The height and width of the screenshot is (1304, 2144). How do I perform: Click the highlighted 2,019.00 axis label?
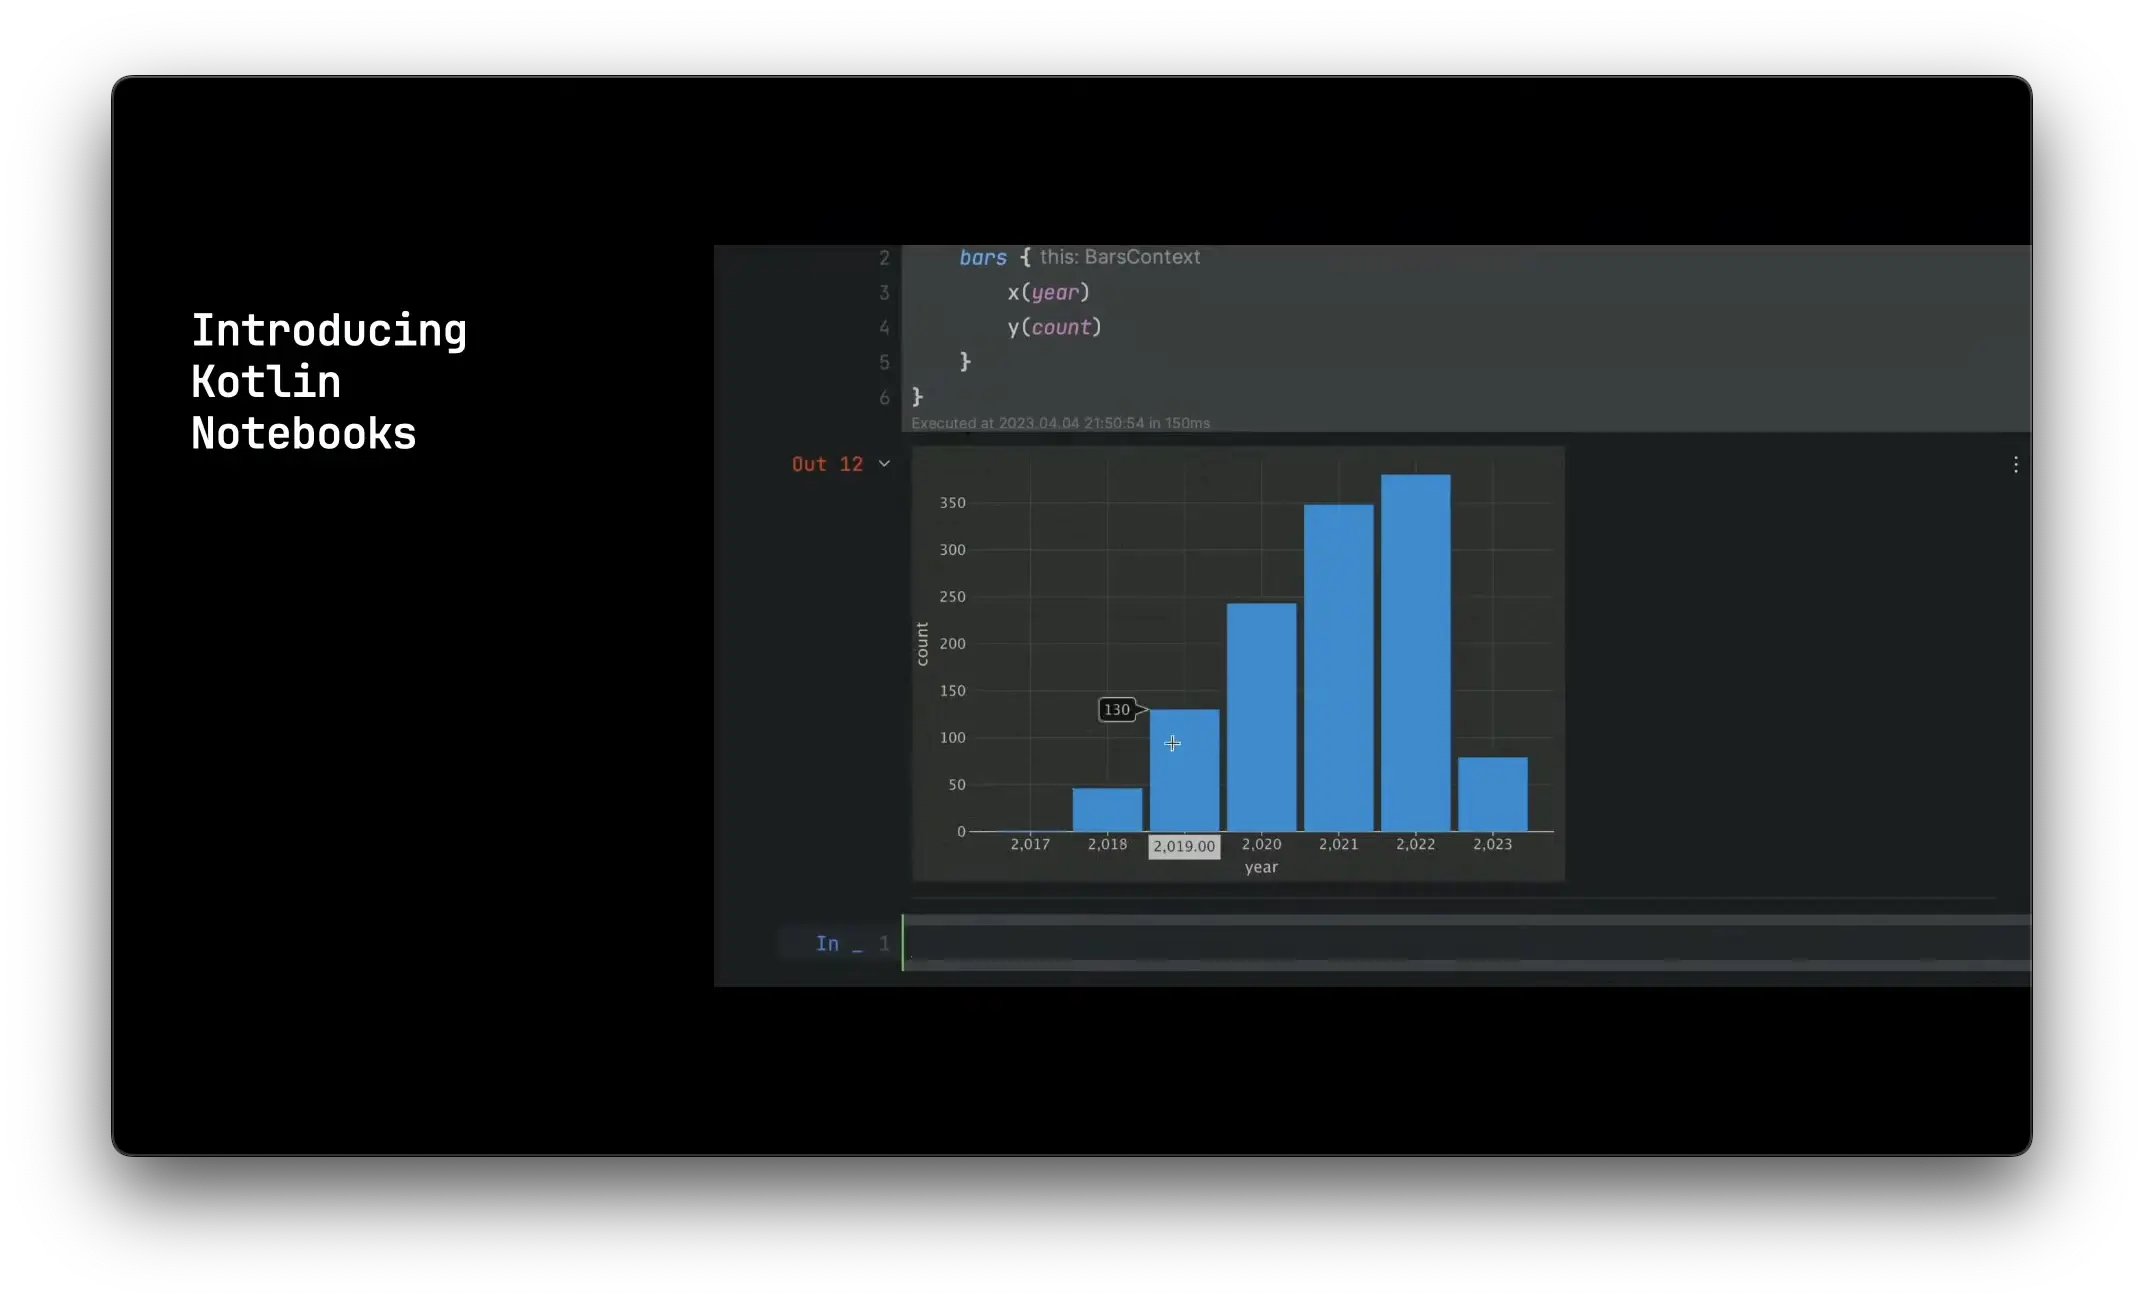1184,846
